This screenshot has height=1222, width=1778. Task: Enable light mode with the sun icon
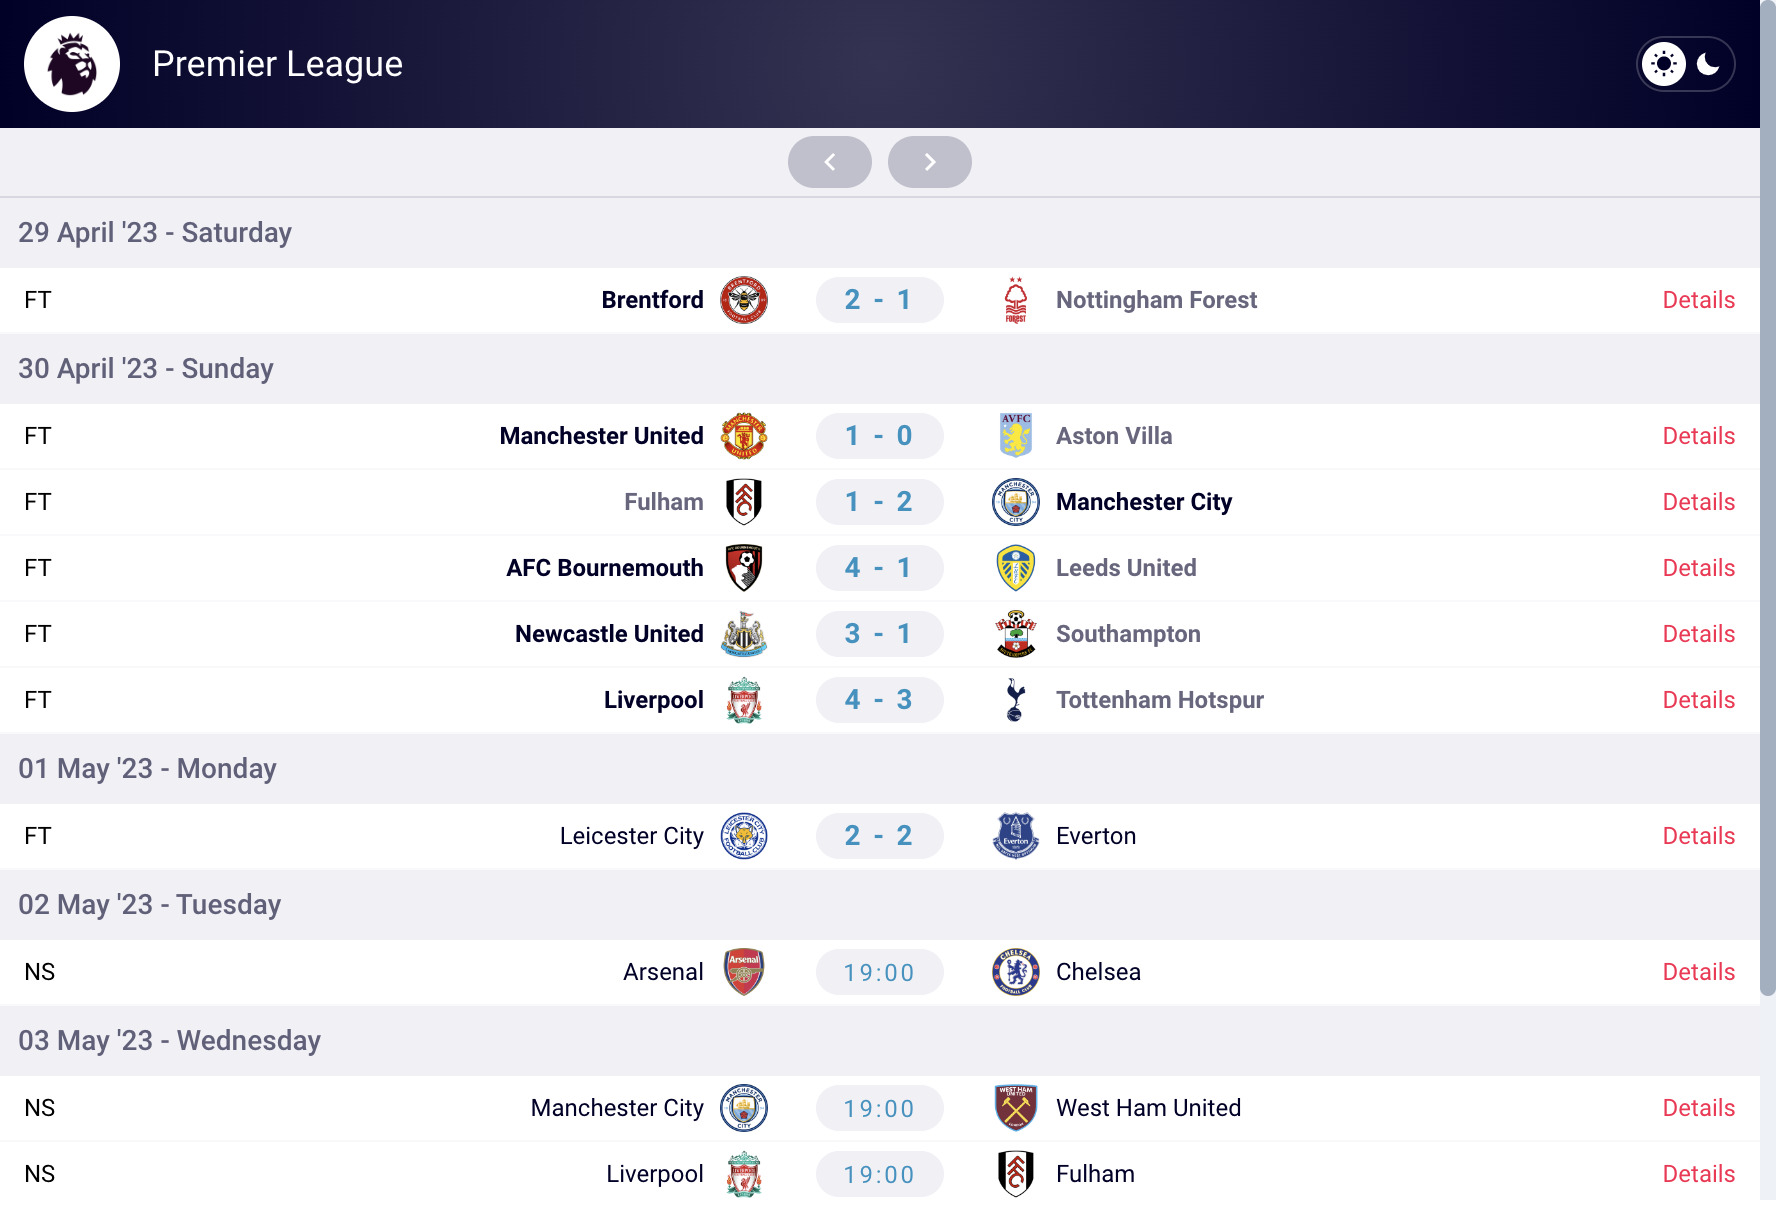coord(1663,63)
